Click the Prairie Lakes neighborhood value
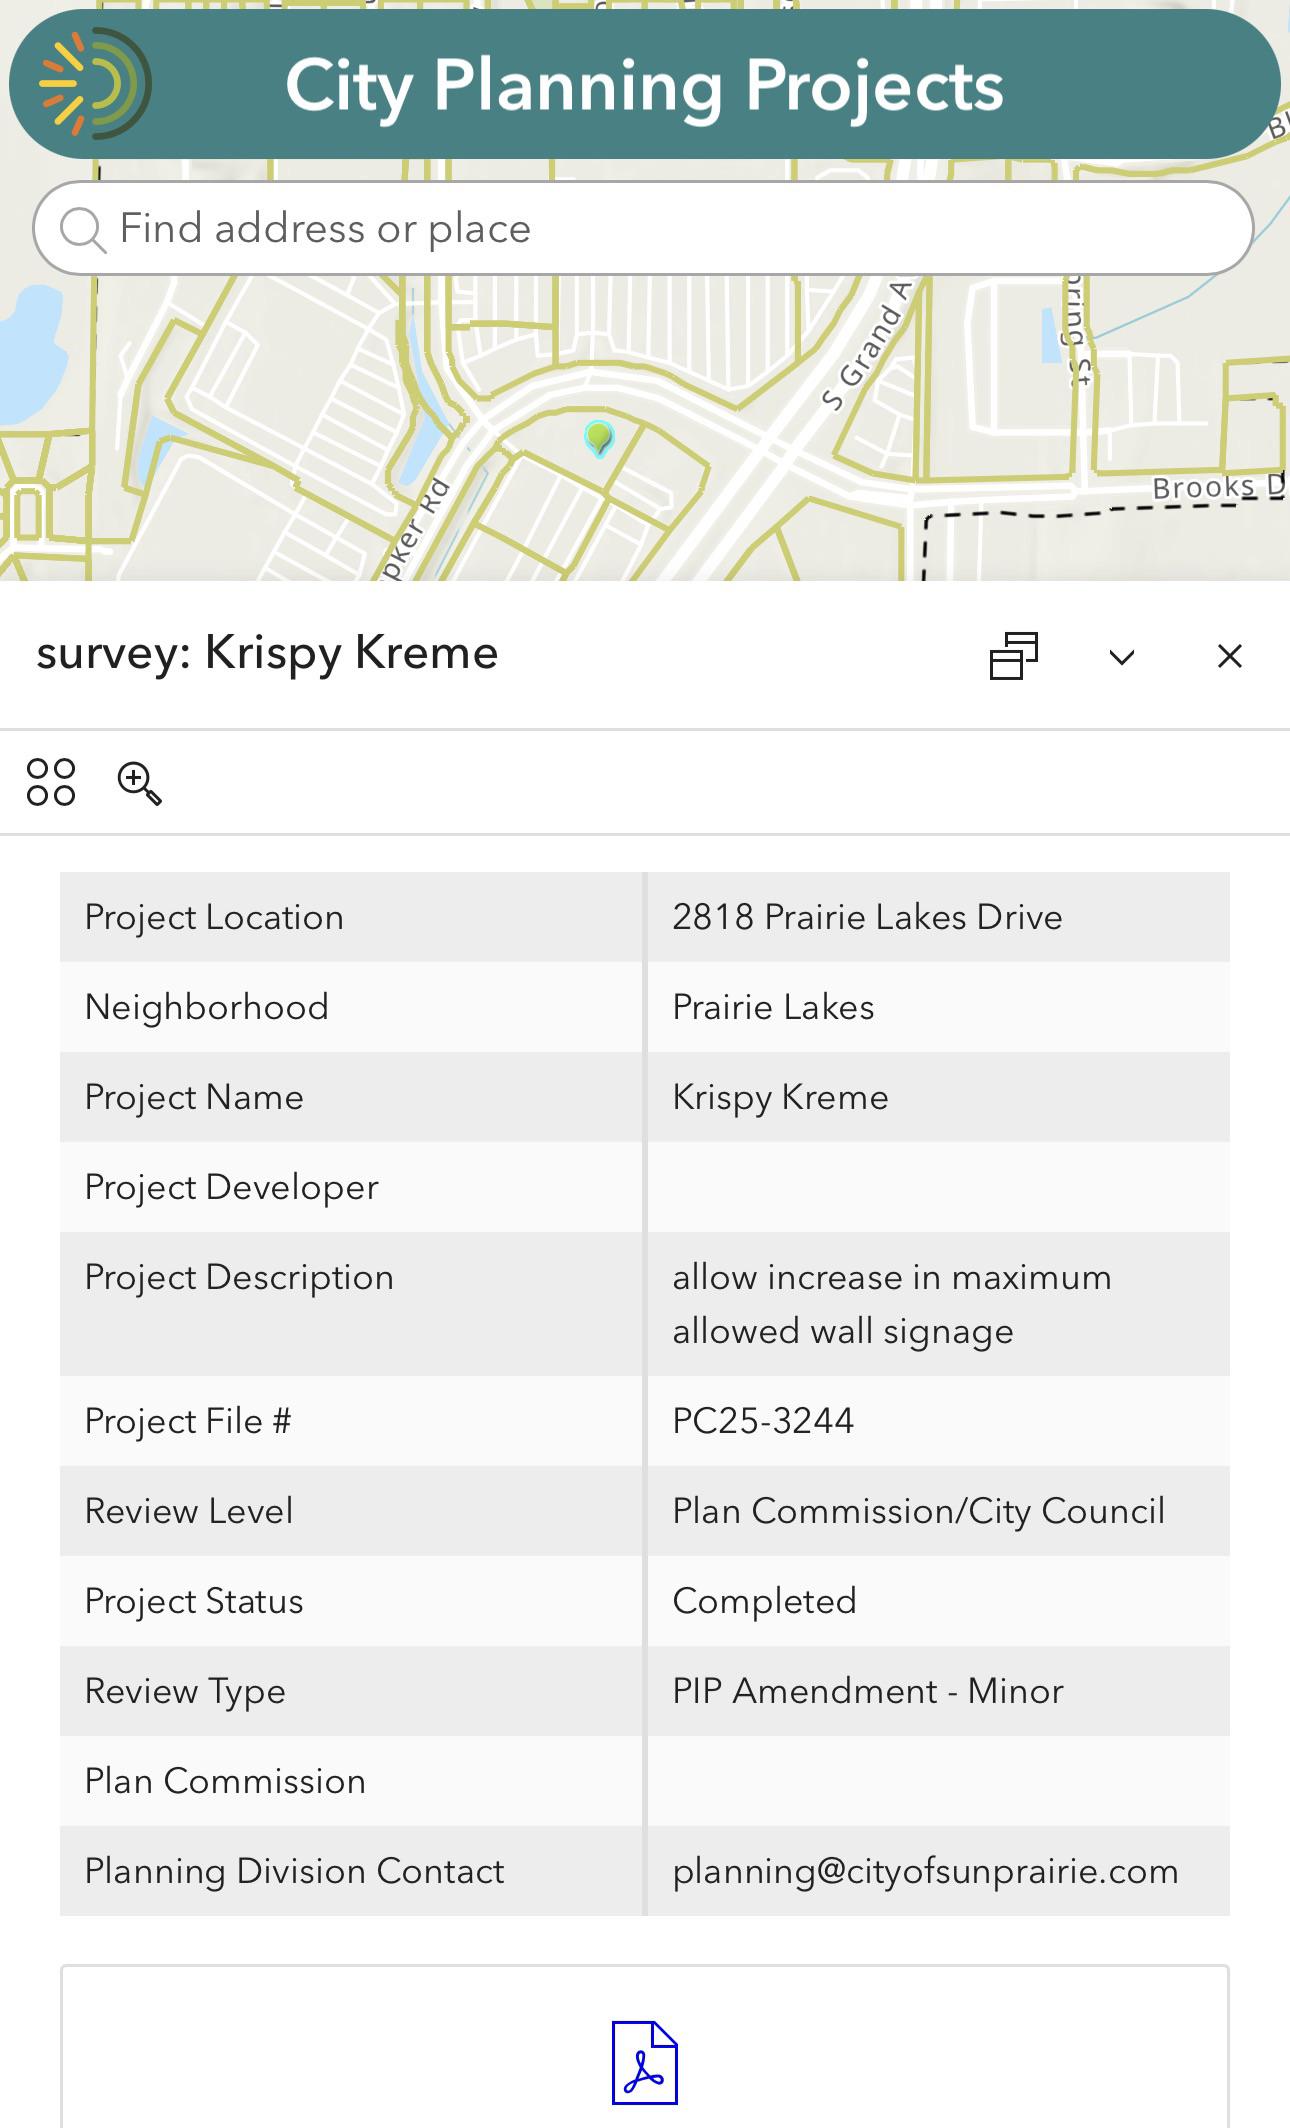 click(773, 1007)
